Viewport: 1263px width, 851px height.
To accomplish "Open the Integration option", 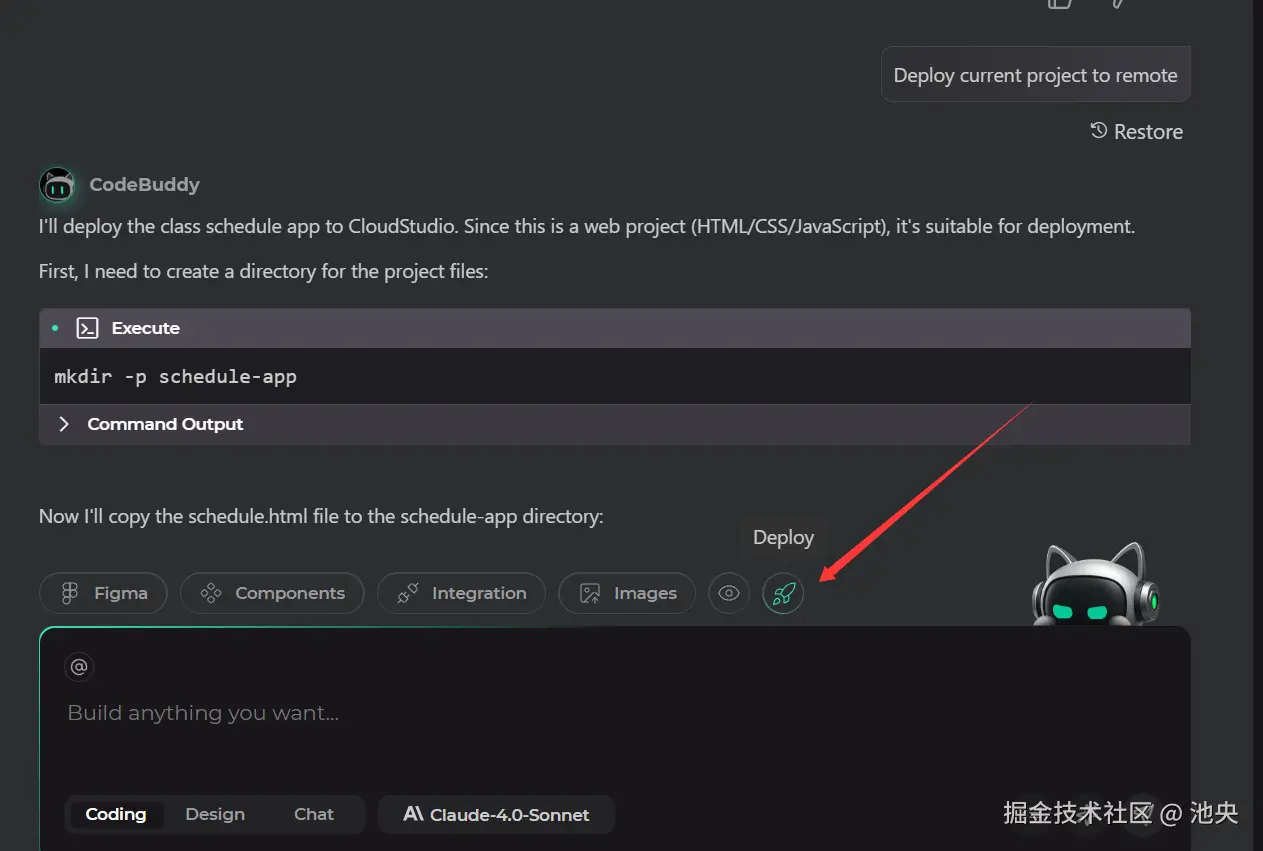I will coord(461,593).
